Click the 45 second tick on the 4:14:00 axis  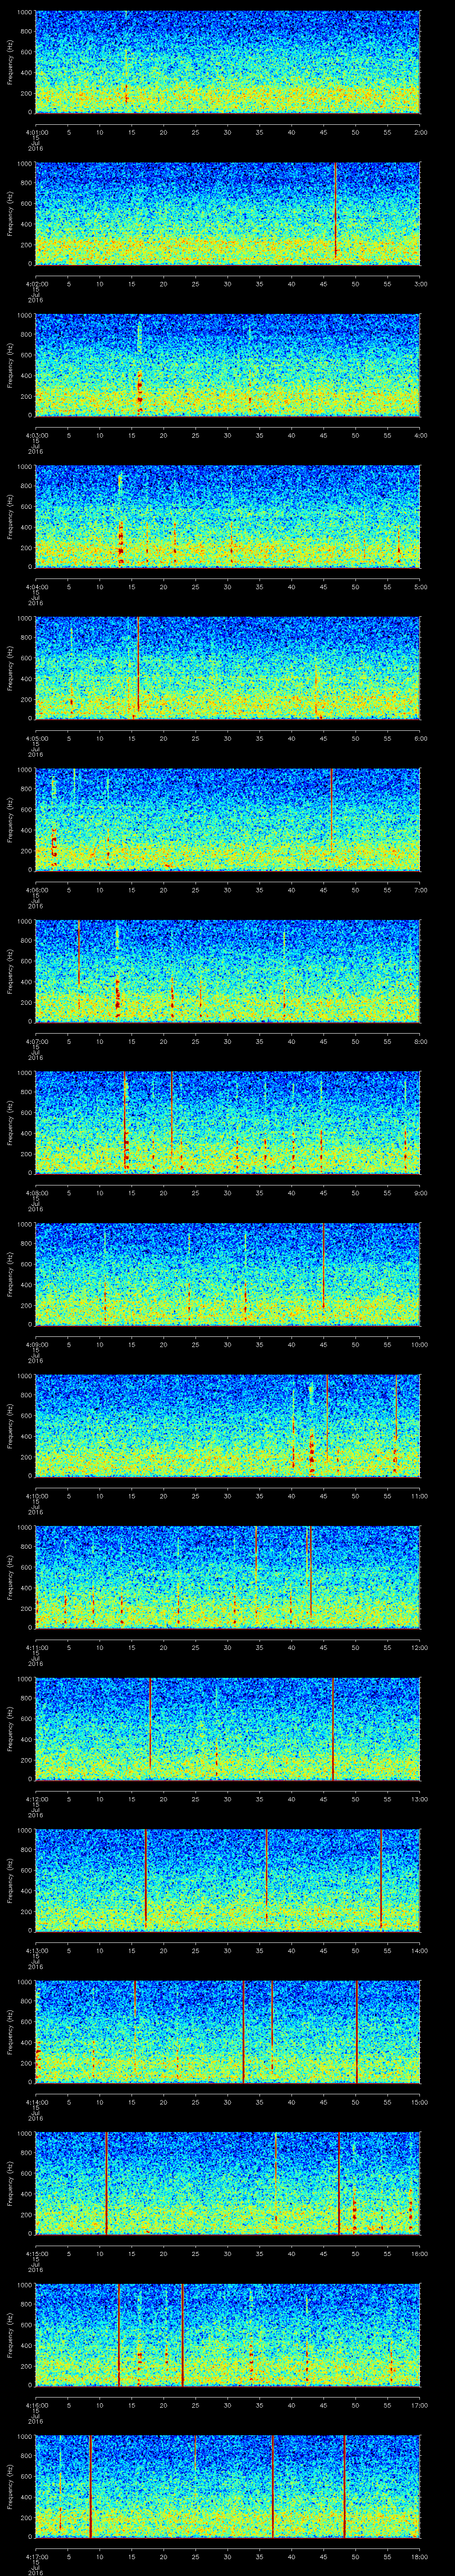[323, 2101]
